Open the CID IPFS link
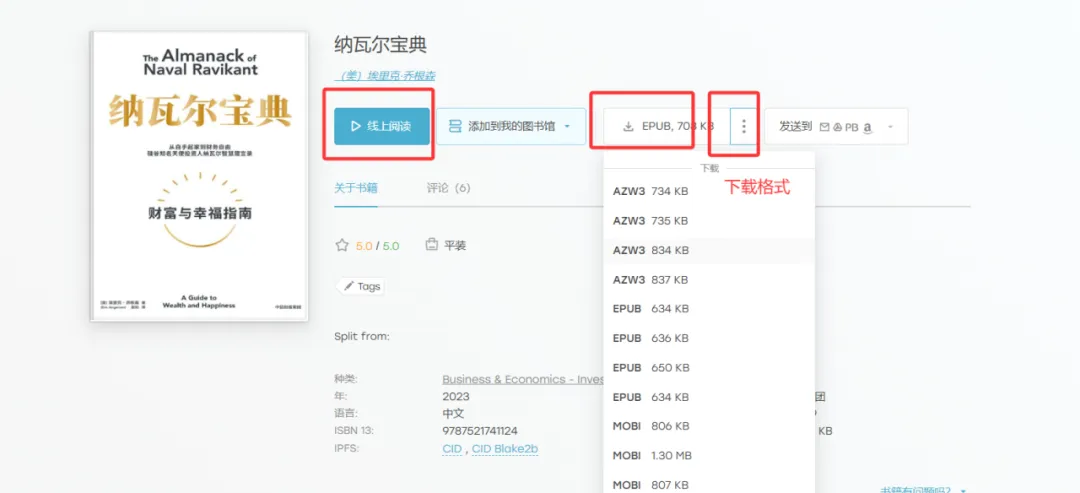1080x493 pixels. tap(453, 449)
